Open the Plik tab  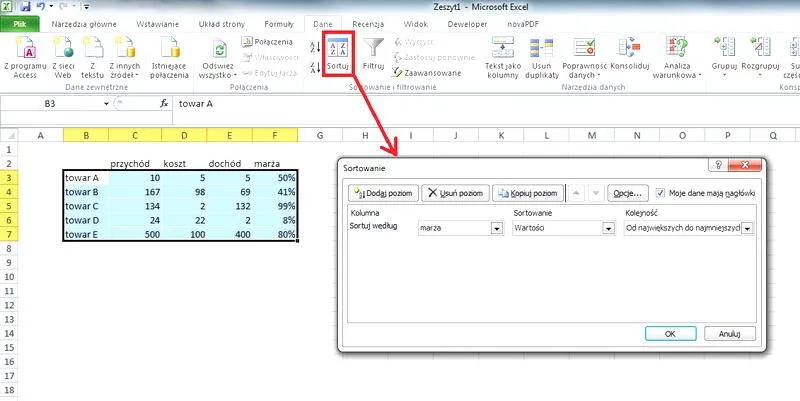click(19, 21)
